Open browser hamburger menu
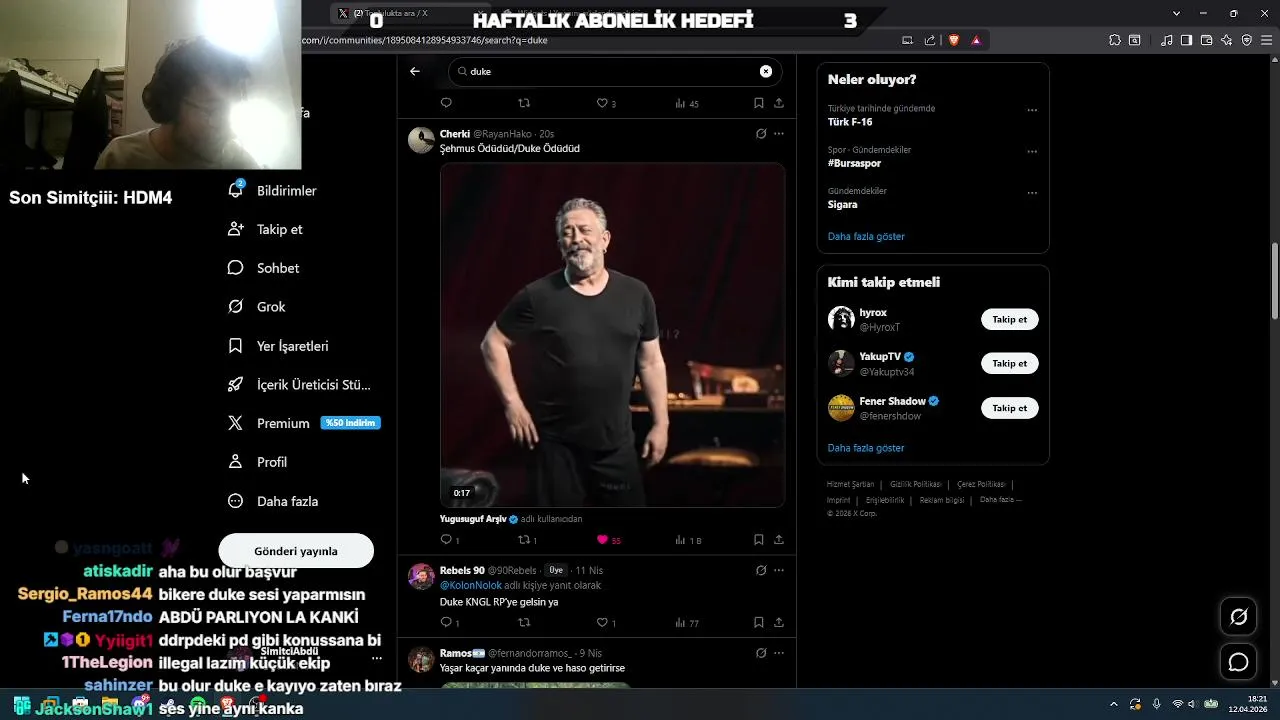 [1266, 40]
